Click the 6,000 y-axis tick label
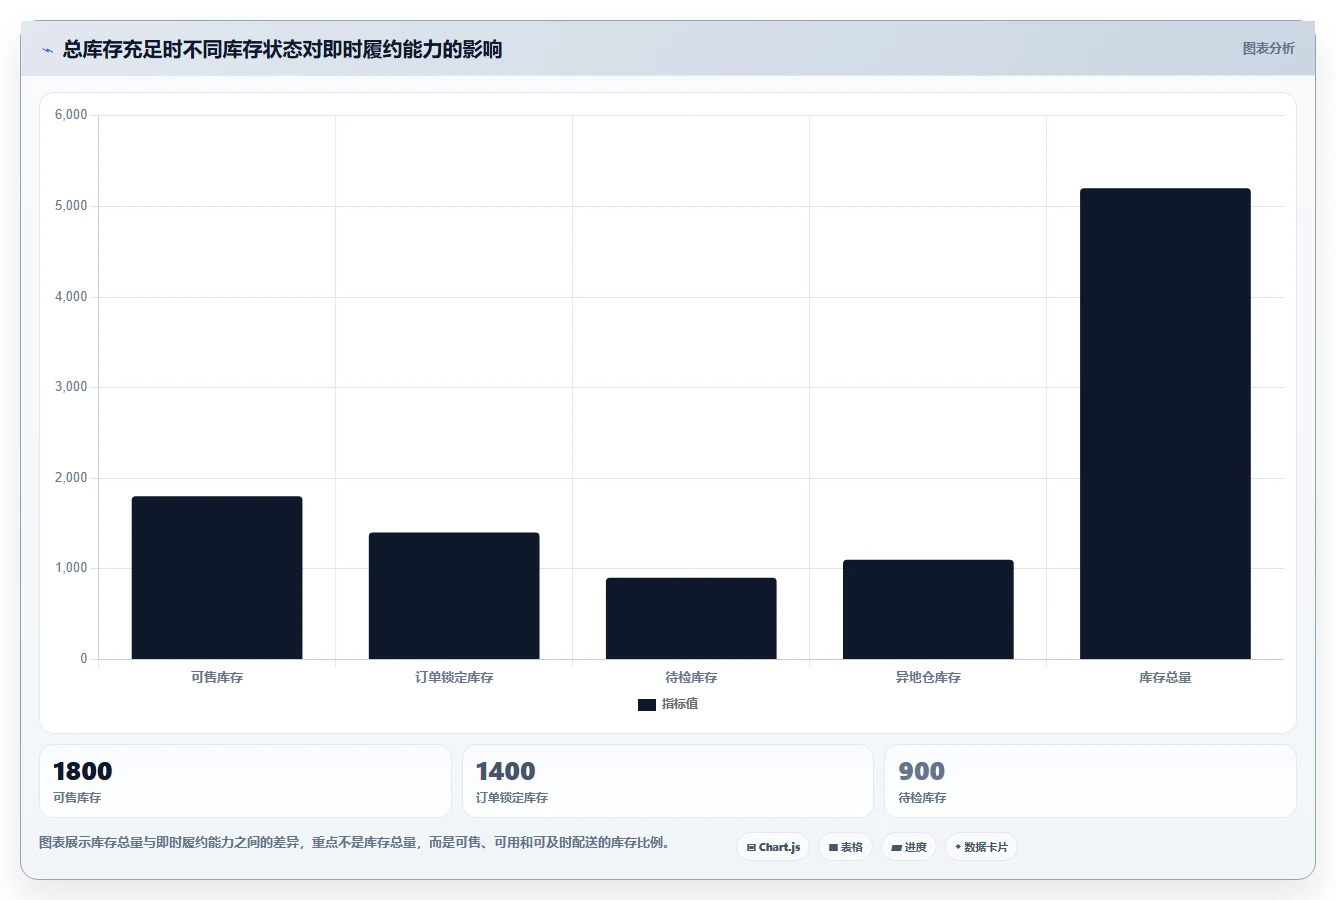 pos(71,115)
